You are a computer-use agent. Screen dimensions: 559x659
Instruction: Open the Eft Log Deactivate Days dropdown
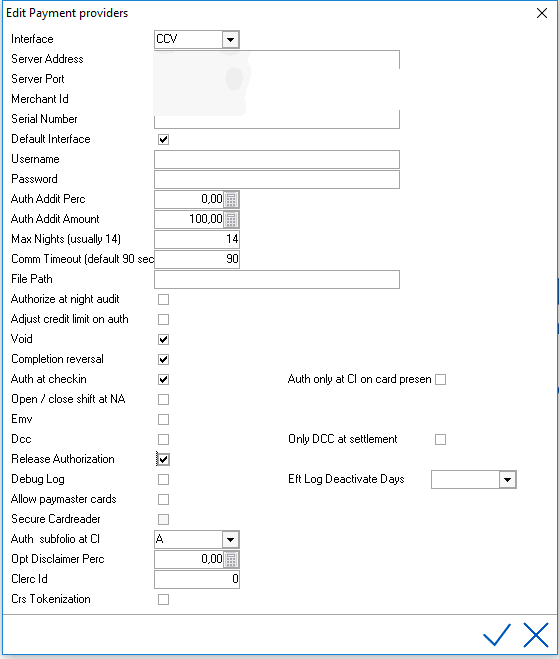pos(507,480)
